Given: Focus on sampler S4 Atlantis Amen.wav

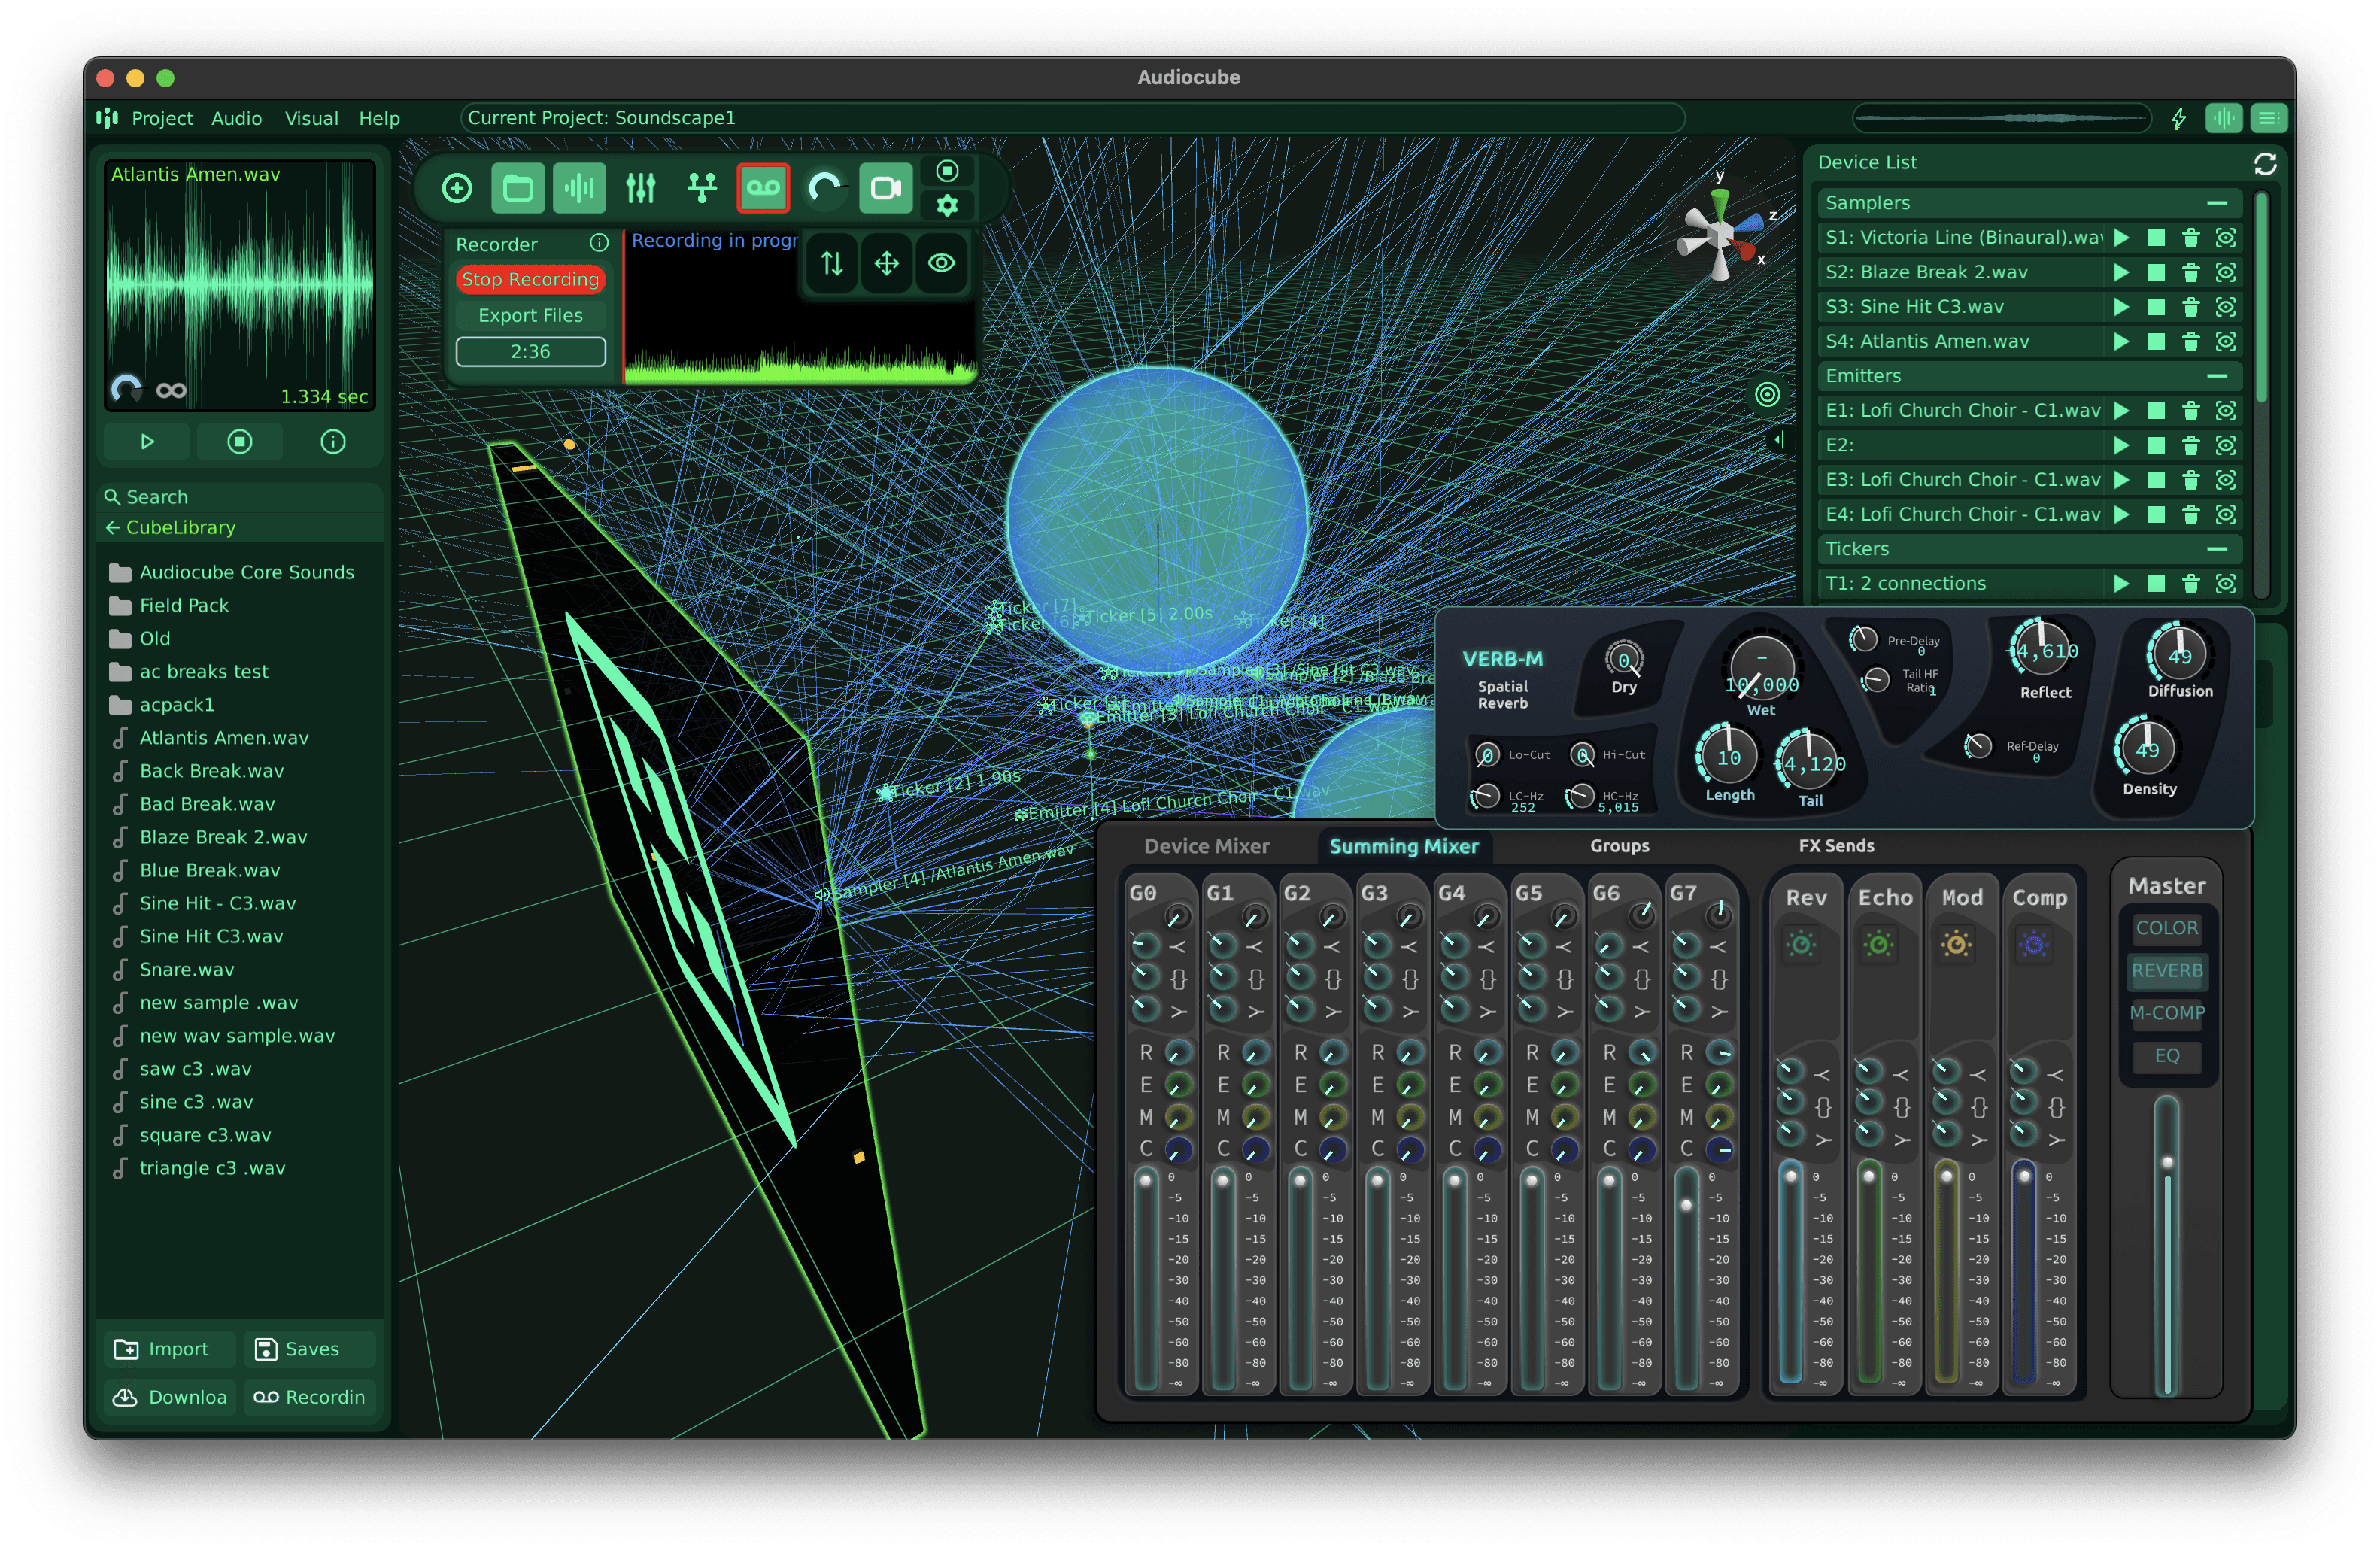Looking at the screenshot, I should pyautogui.click(x=2225, y=341).
